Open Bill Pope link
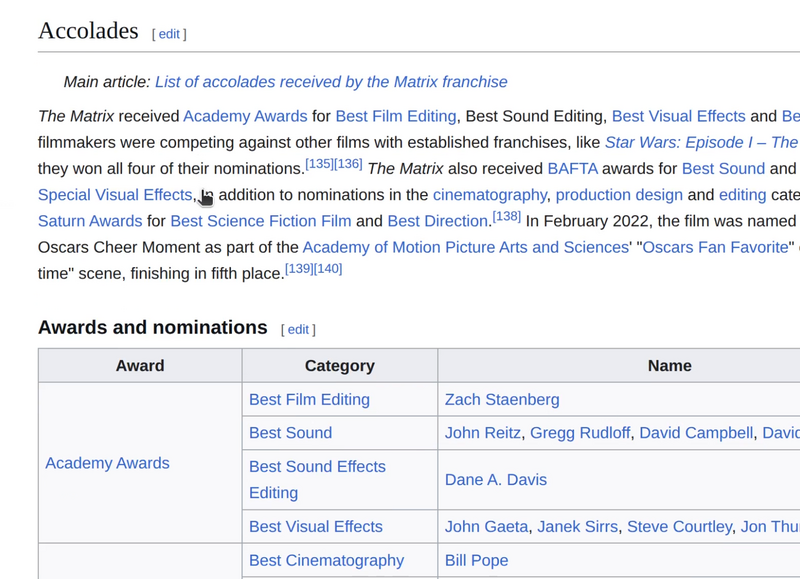The height and width of the screenshot is (579, 800). pyautogui.click(x=477, y=560)
